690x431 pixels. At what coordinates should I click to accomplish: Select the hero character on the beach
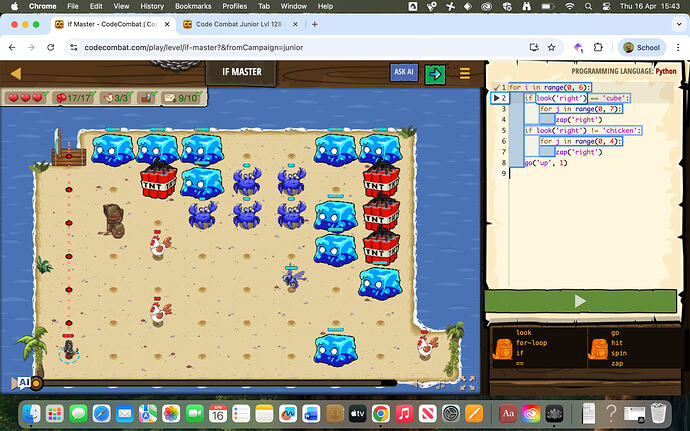point(69,349)
